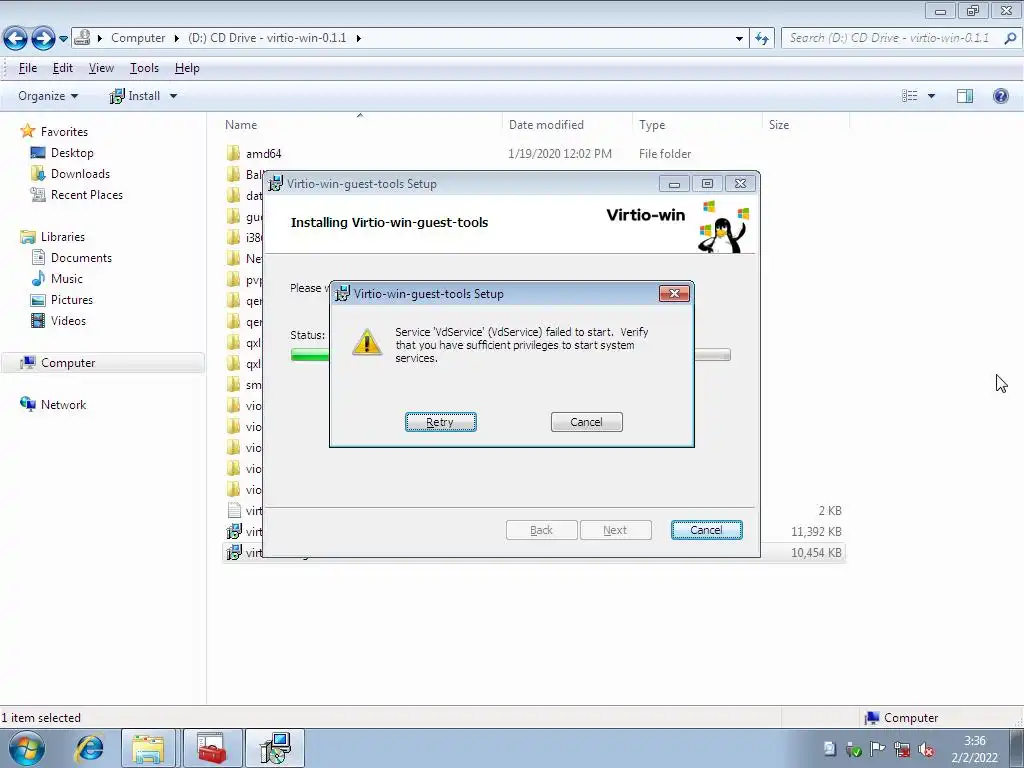
Task: Open the view options dropdown arrow
Action: tap(931, 96)
